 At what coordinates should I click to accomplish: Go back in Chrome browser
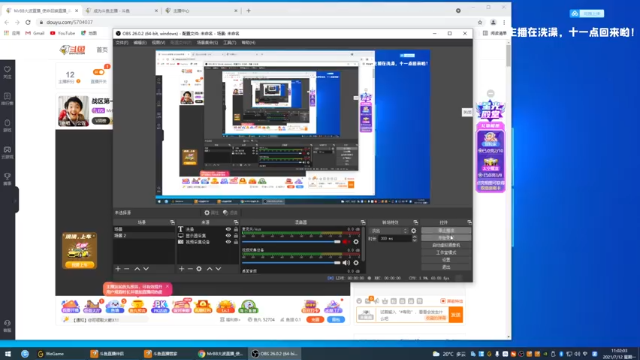(7, 22)
